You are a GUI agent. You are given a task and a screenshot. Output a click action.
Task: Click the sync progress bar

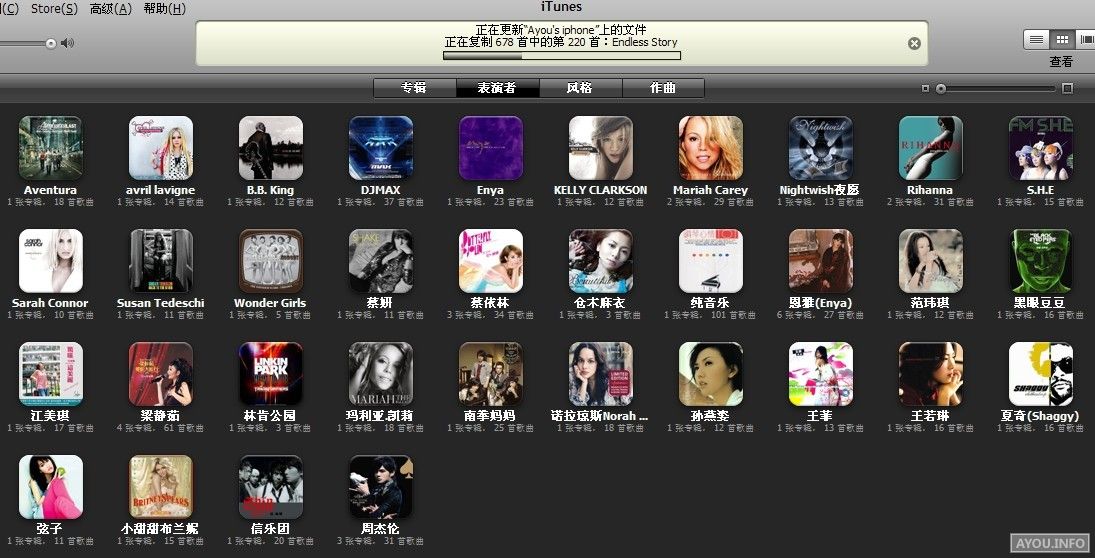(561, 55)
